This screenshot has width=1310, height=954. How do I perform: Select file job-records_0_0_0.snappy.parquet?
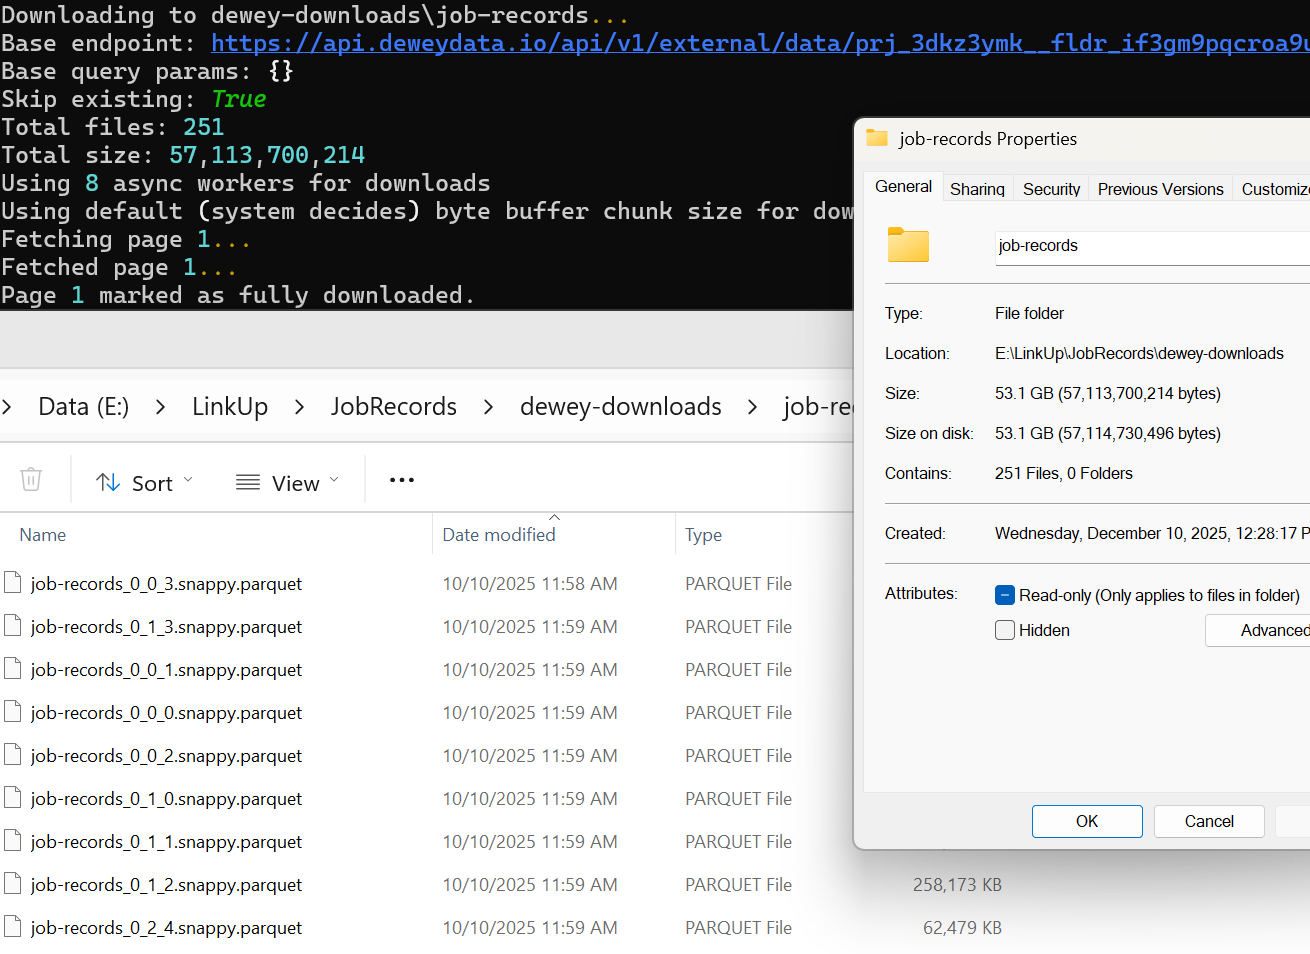(x=166, y=713)
